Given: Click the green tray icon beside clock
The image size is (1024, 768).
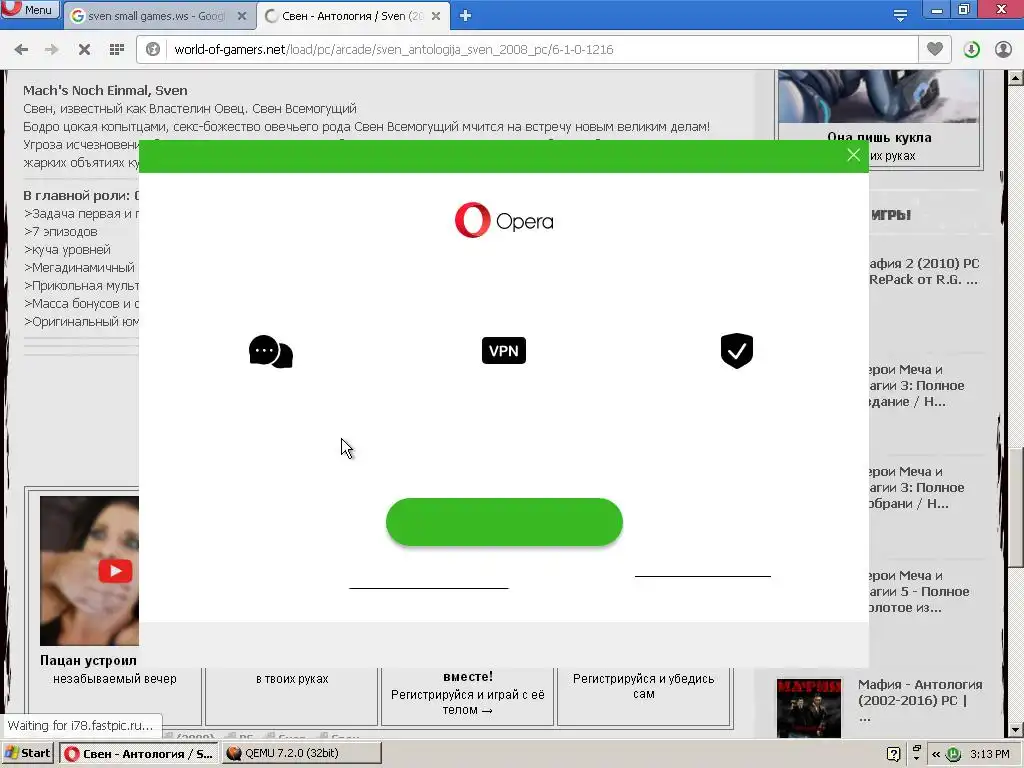Looking at the screenshot, I should point(953,754).
